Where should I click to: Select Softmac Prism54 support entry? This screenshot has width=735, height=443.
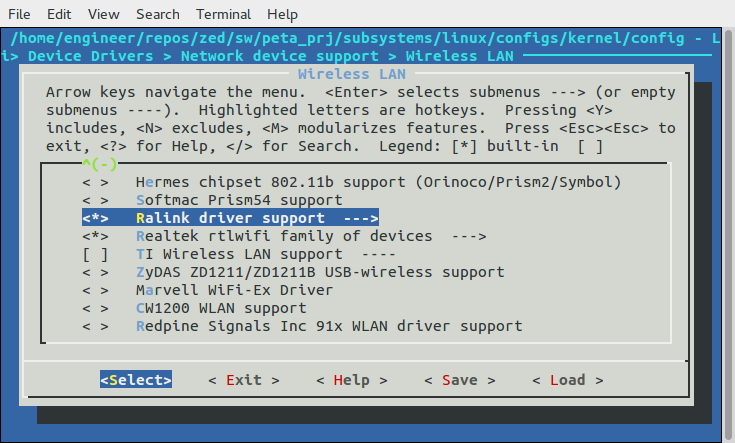(x=239, y=200)
